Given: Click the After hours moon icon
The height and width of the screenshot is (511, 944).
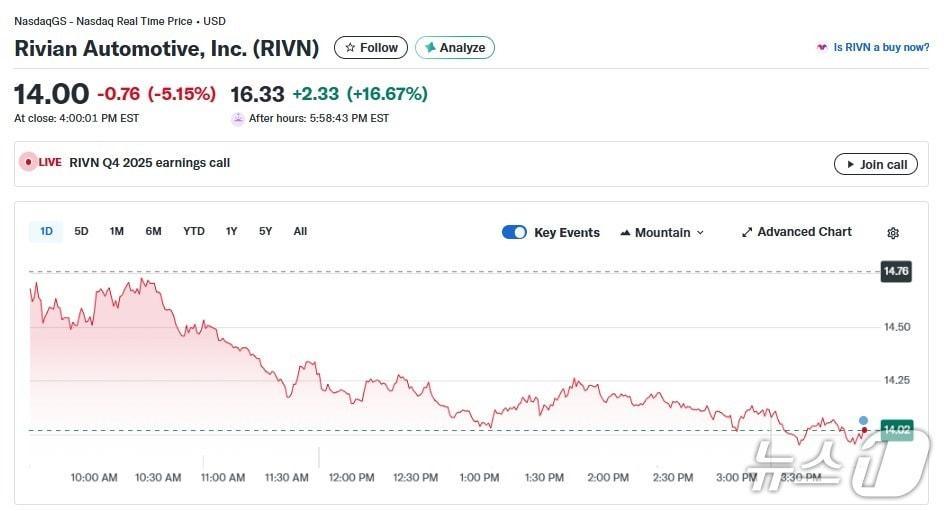Looking at the screenshot, I should [x=238, y=118].
